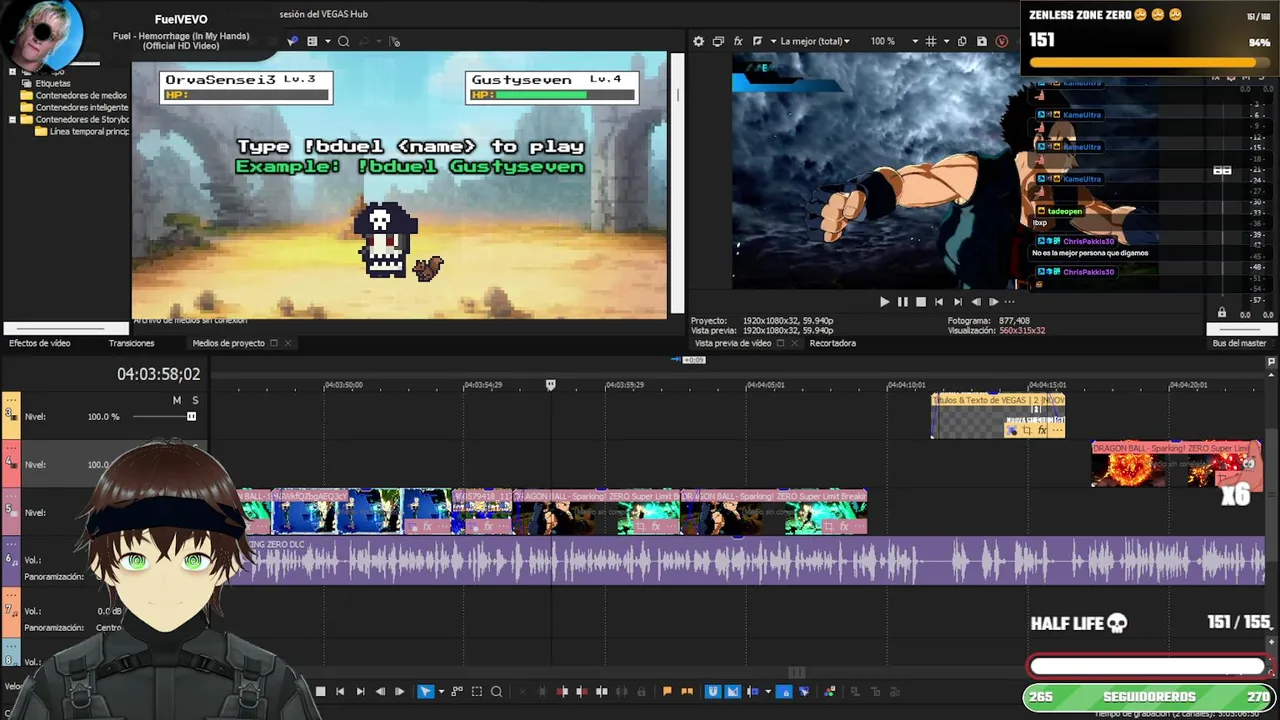
Task: Click the Split event icon
Action: (x=602, y=691)
